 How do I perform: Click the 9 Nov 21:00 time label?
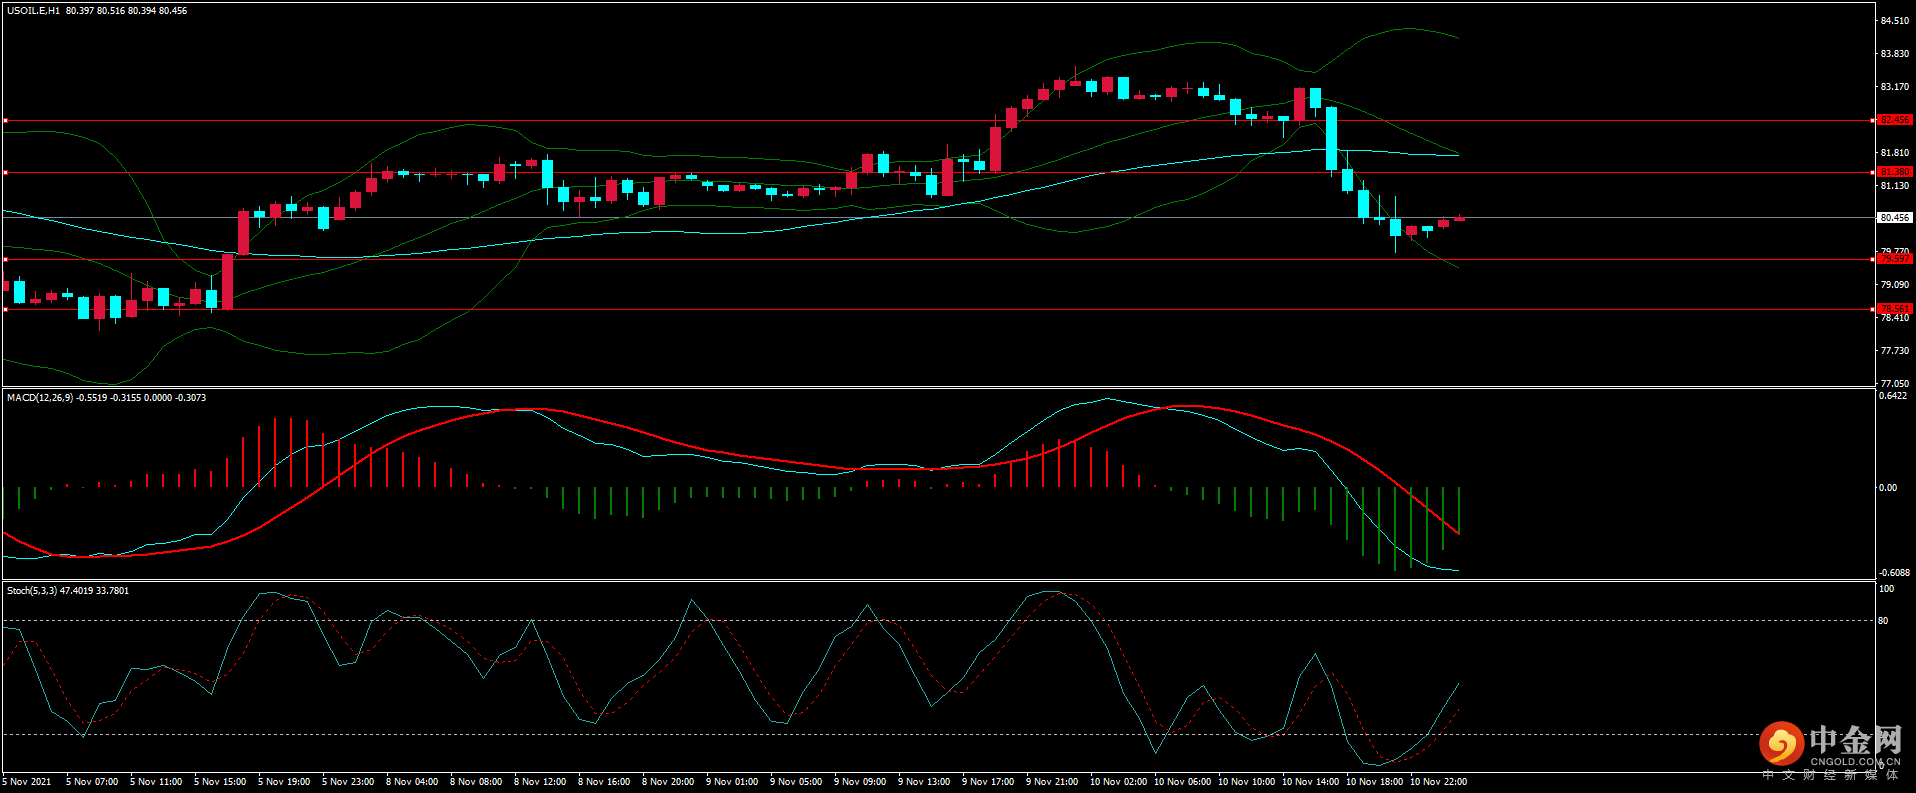(1052, 782)
